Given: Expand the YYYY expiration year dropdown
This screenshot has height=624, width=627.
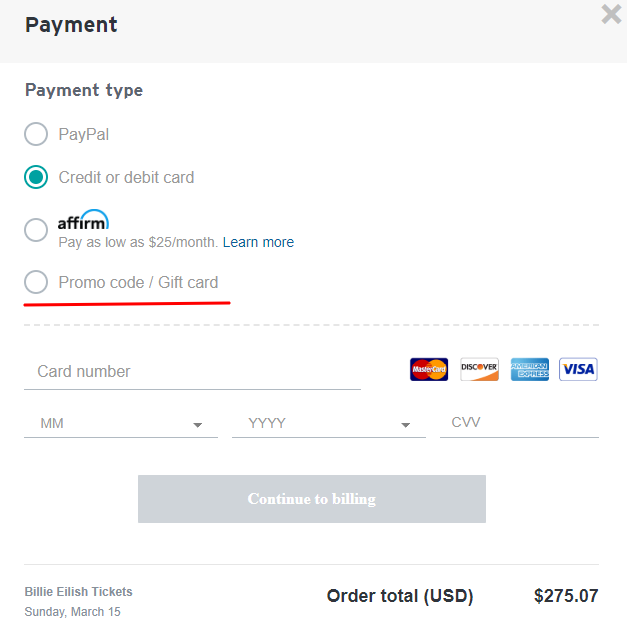Looking at the screenshot, I should point(329,424).
